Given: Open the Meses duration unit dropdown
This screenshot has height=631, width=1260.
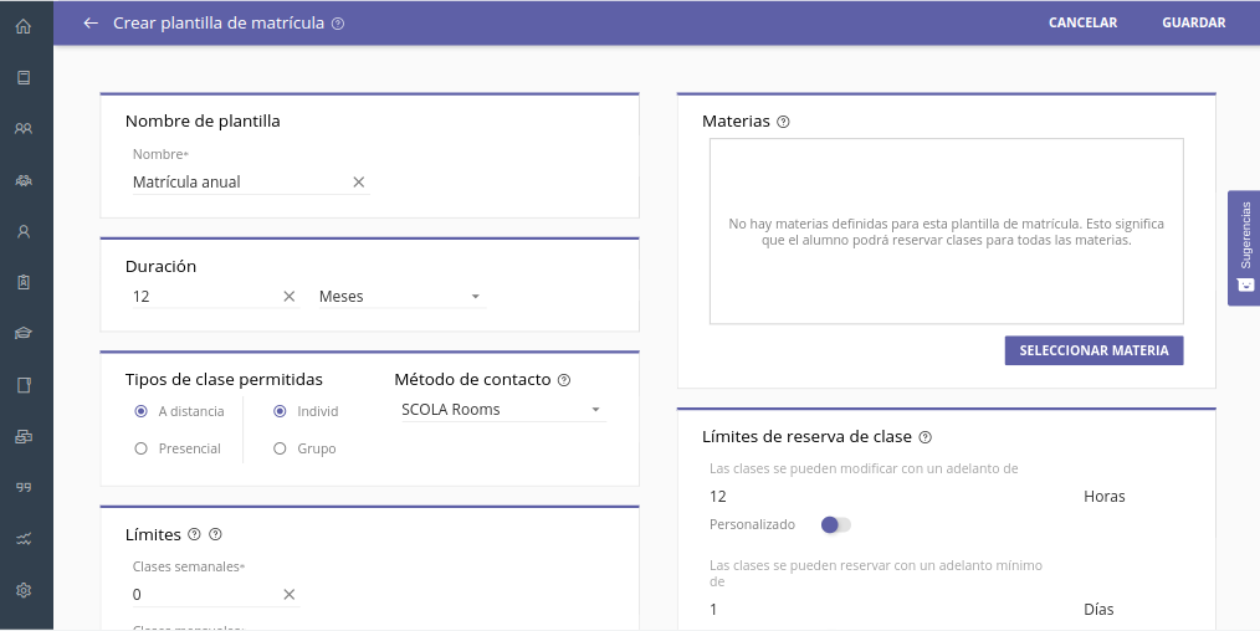Looking at the screenshot, I should [x=400, y=297].
